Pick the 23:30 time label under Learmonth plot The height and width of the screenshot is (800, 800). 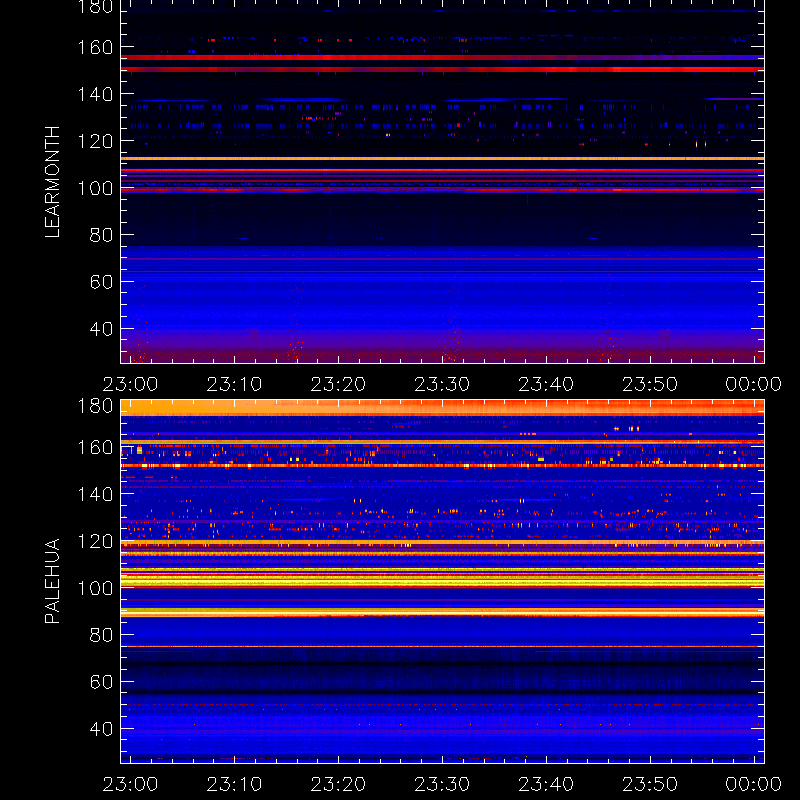(x=442, y=384)
